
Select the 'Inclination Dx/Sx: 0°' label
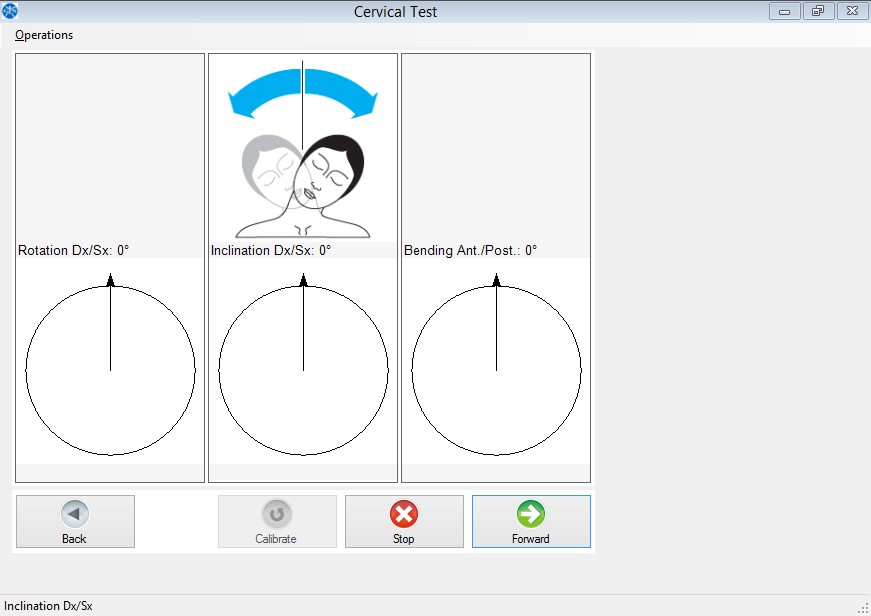271,251
